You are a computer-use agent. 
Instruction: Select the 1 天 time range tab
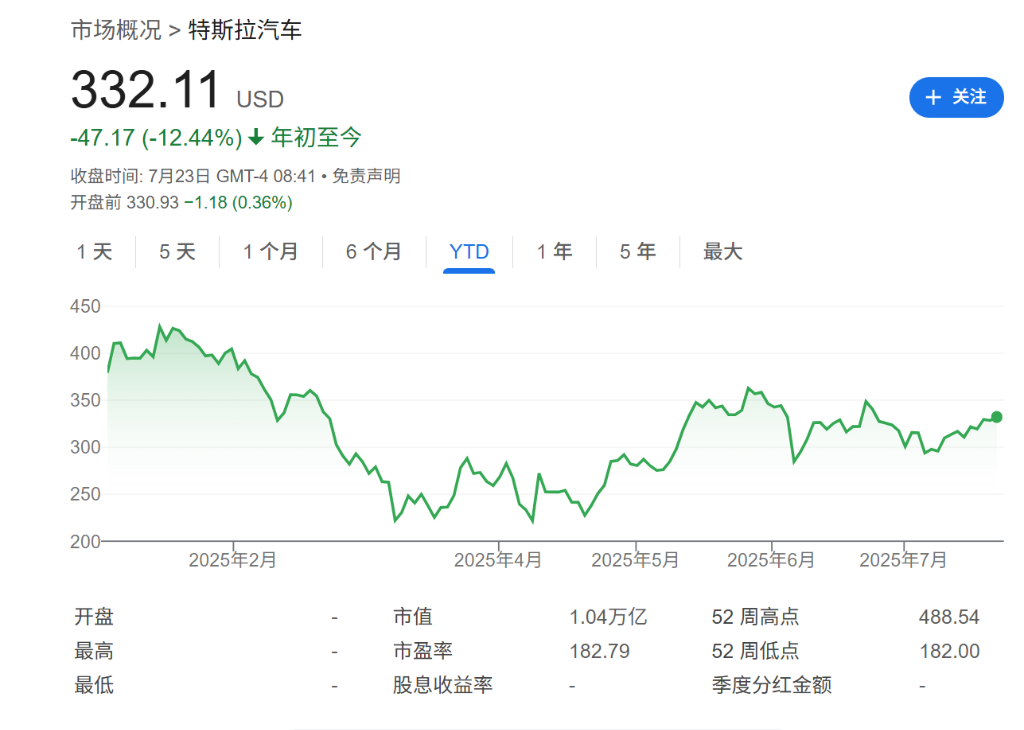94,251
